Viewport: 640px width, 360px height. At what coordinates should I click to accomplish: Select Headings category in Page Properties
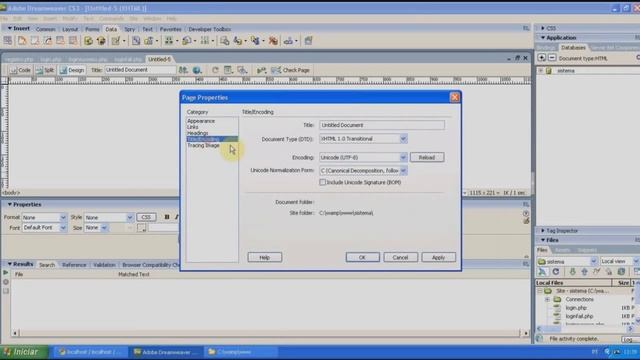tap(198, 133)
